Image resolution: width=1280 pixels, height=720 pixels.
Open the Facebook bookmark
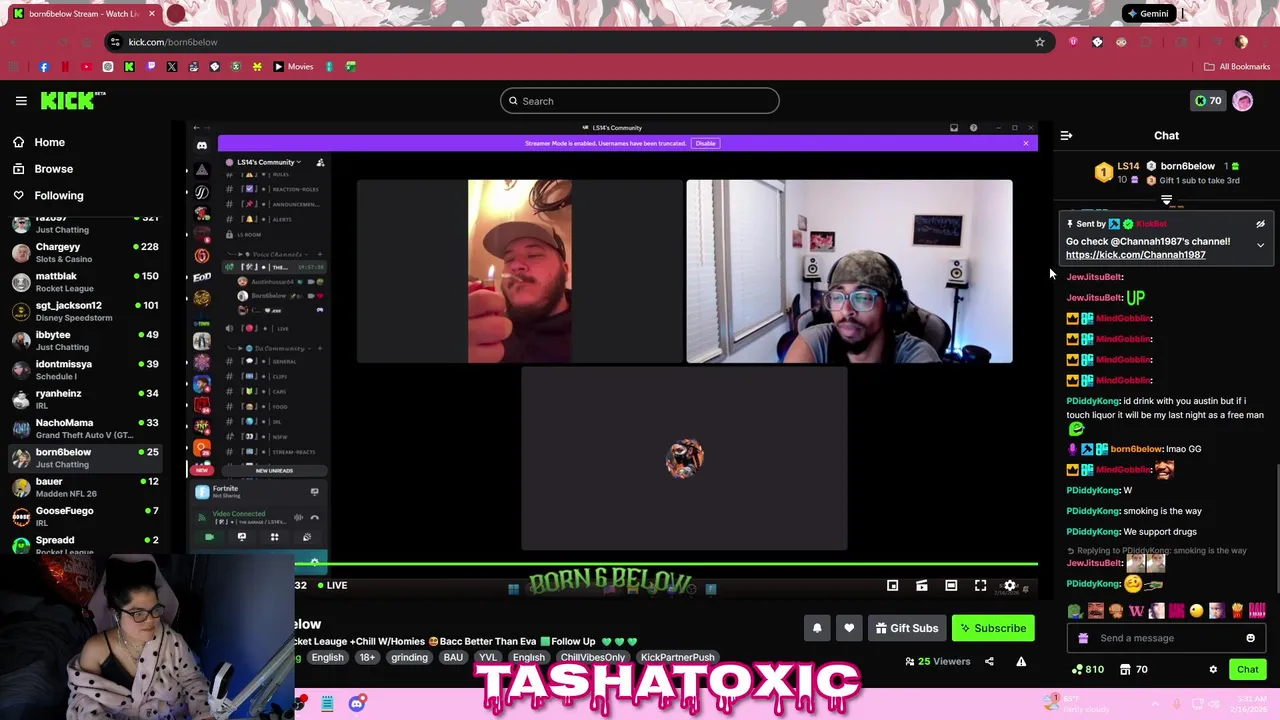44,67
